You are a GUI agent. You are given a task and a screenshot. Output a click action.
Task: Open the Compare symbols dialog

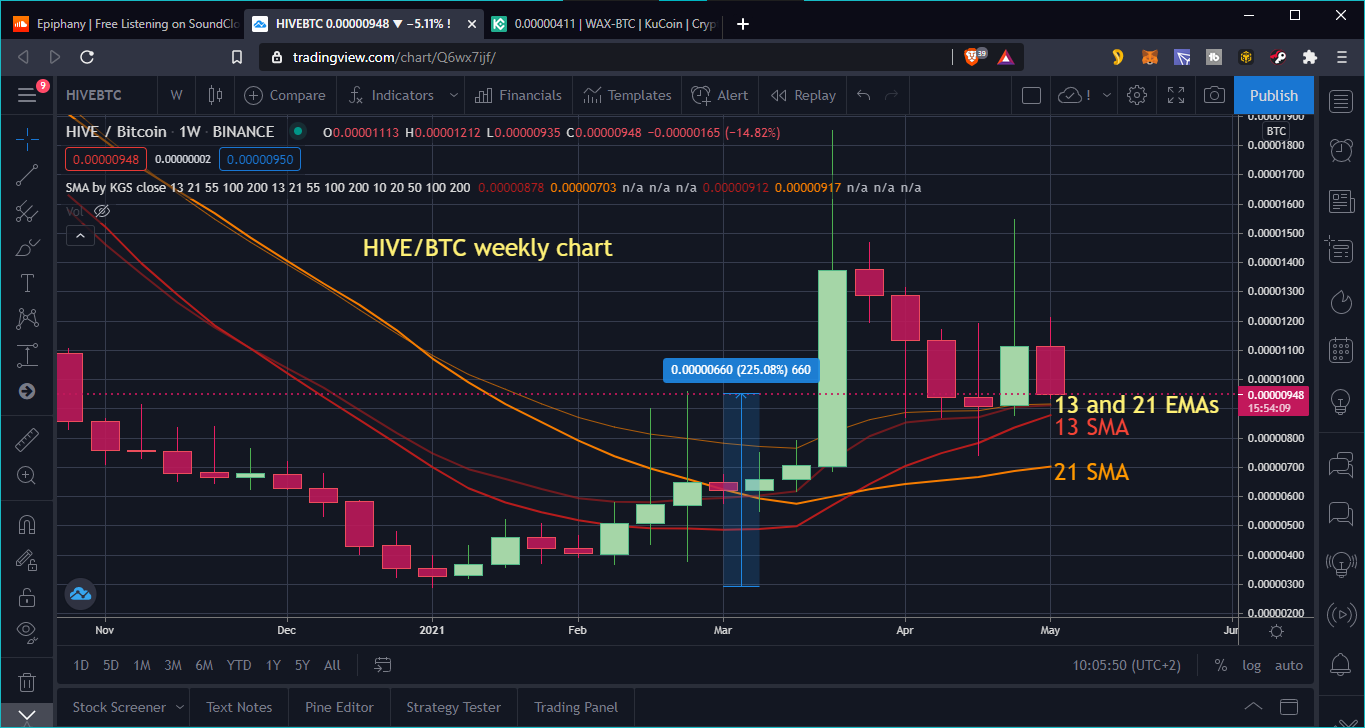tap(285, 95)
